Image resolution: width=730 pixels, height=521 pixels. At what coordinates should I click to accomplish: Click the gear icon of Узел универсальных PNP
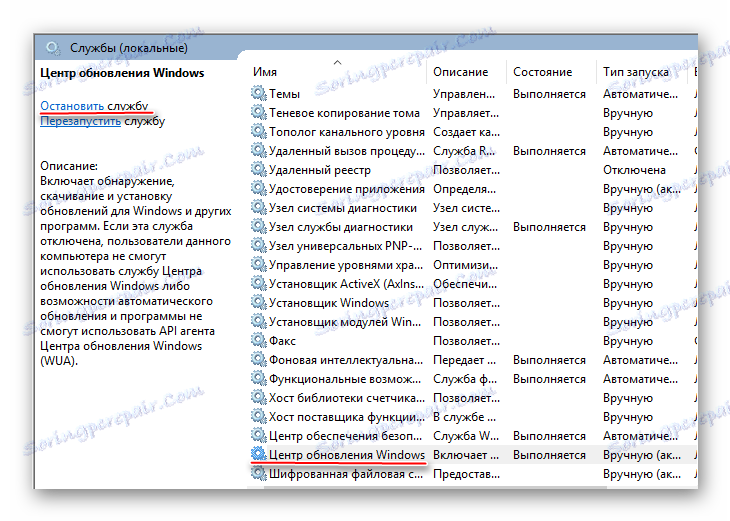258,245
